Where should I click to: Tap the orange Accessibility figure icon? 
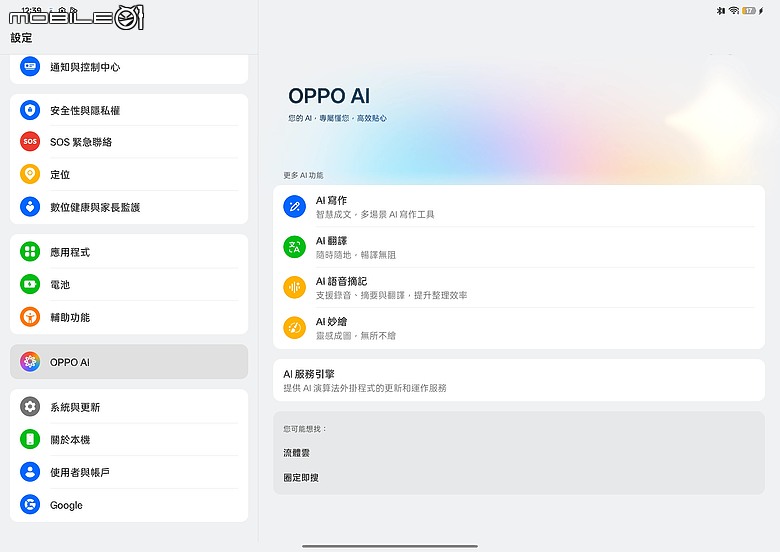30,317
